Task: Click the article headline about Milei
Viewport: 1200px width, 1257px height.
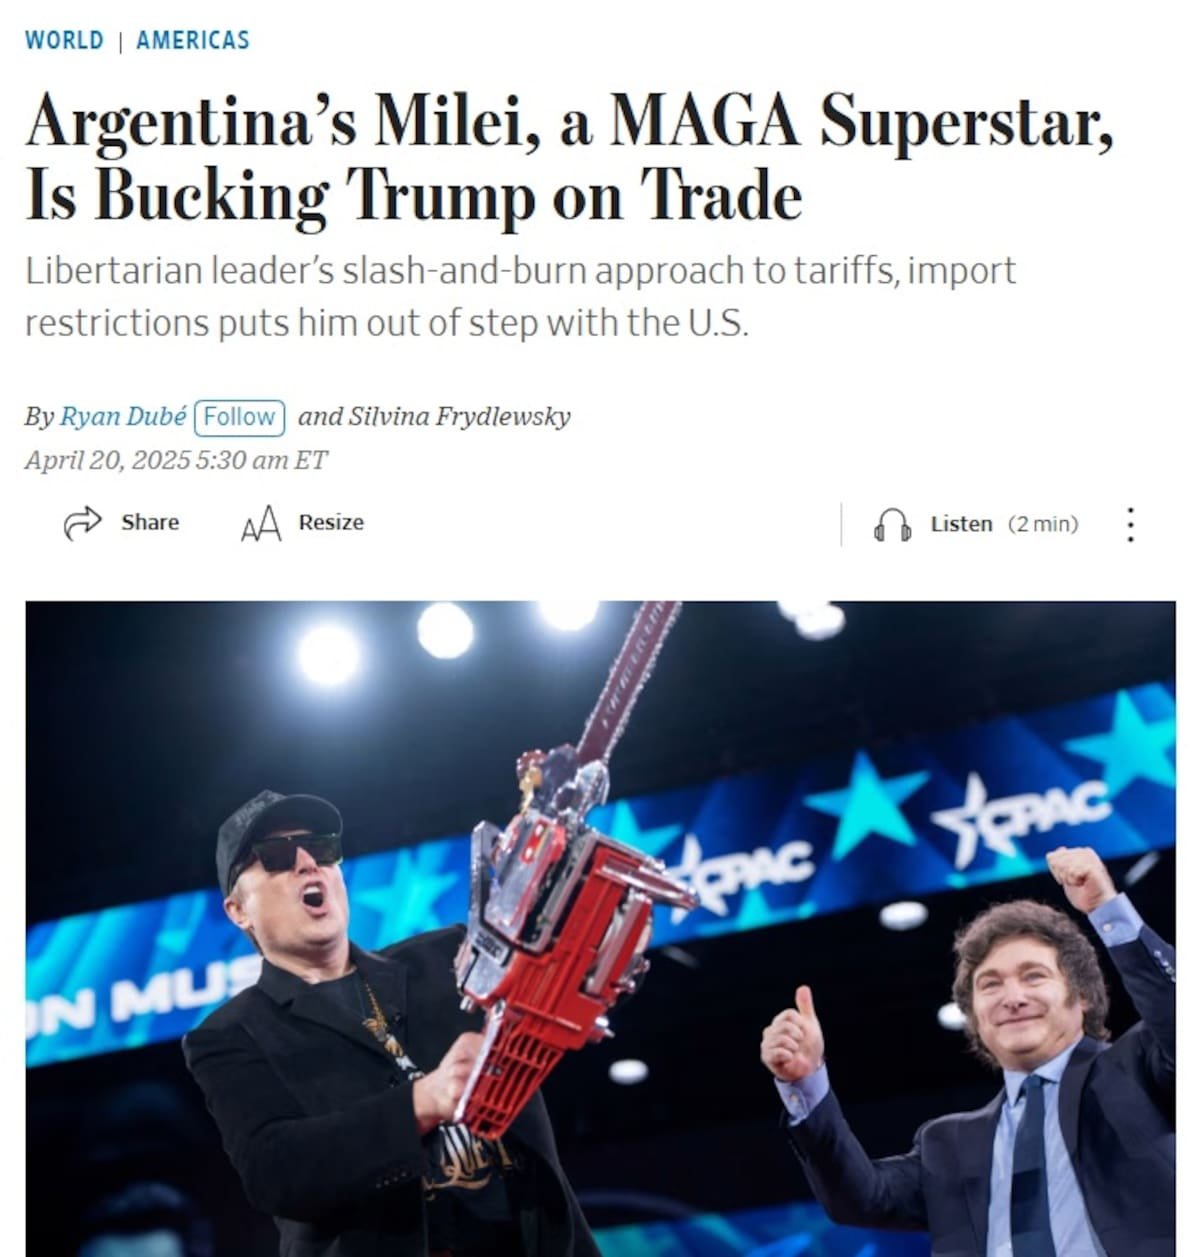Action: (x=569, y=158)
